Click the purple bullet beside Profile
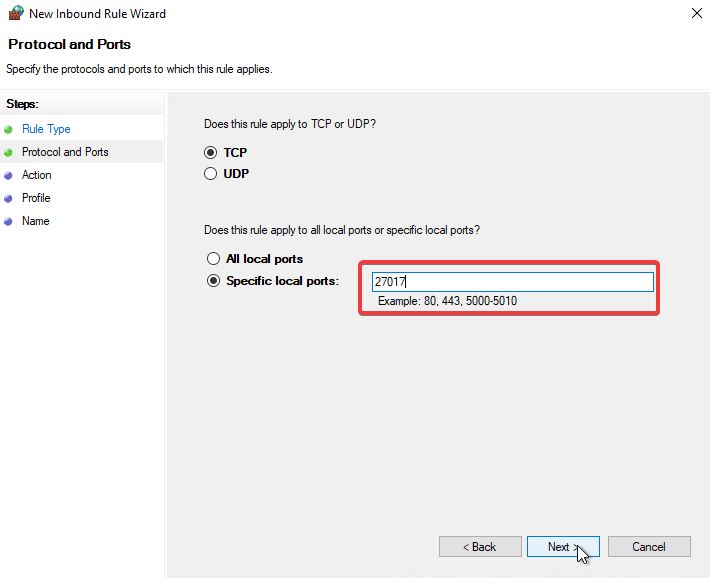The width and height of the screenshot is (710, 578). [8, 198]
